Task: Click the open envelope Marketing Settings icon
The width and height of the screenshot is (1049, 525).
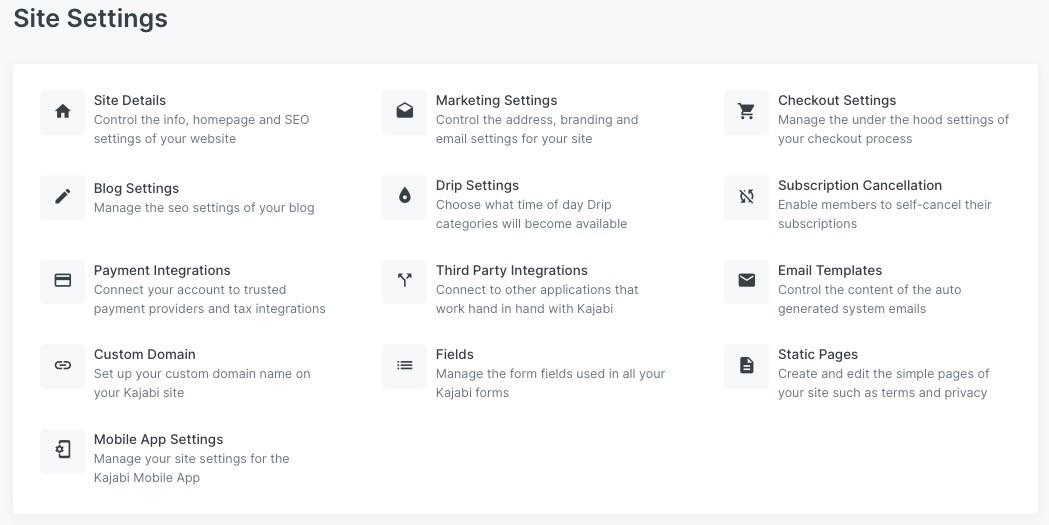Action: [x=405, y=111]
